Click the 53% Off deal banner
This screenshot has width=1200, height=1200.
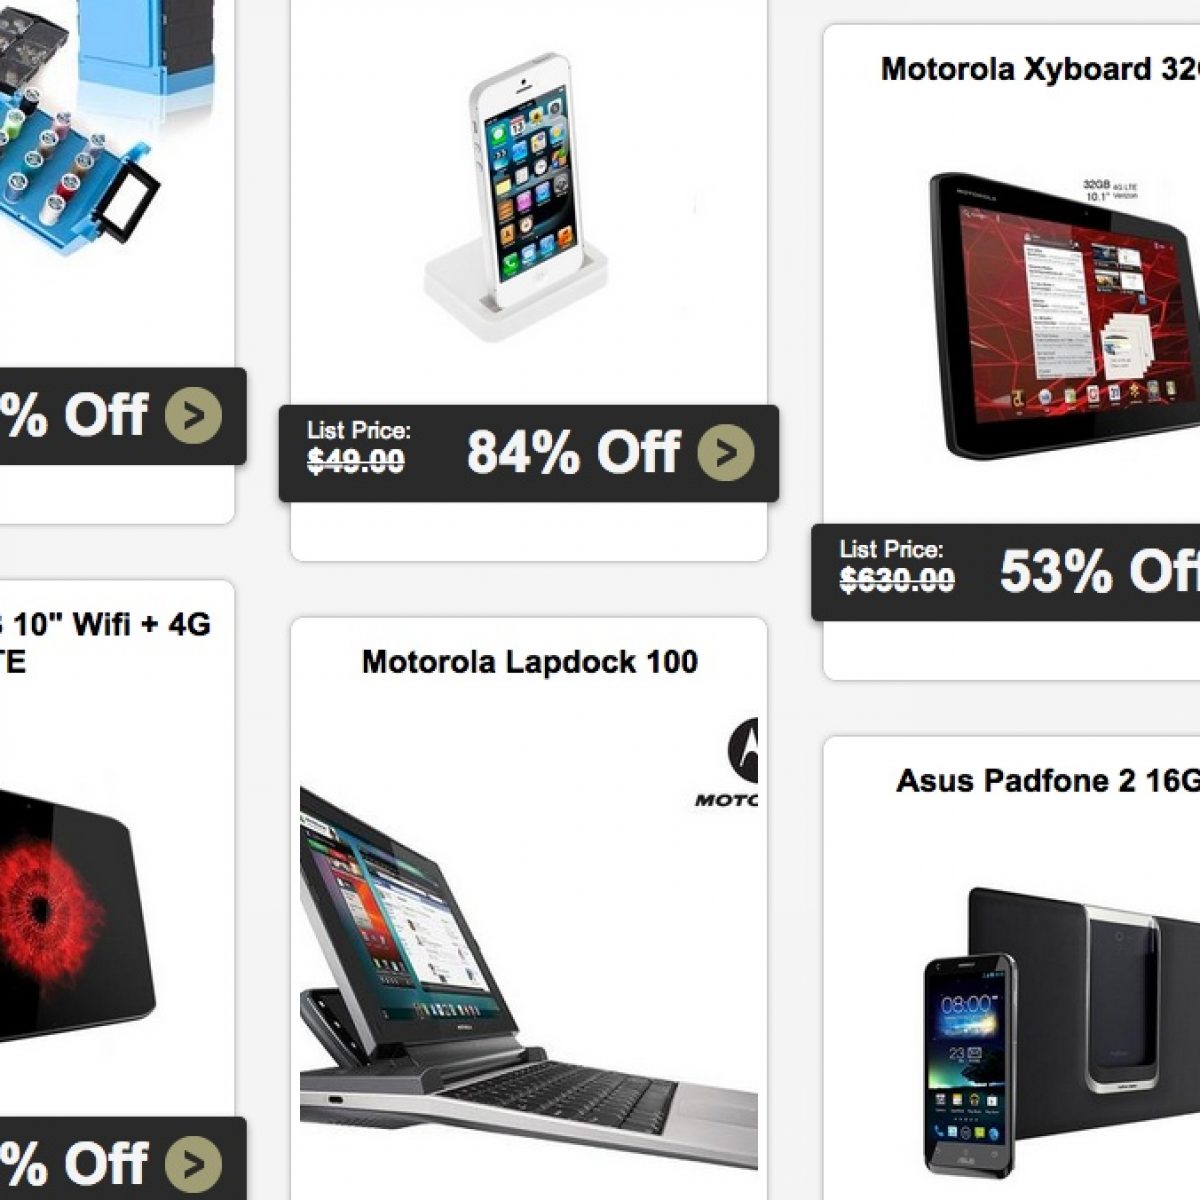[x=1005, y=572]
